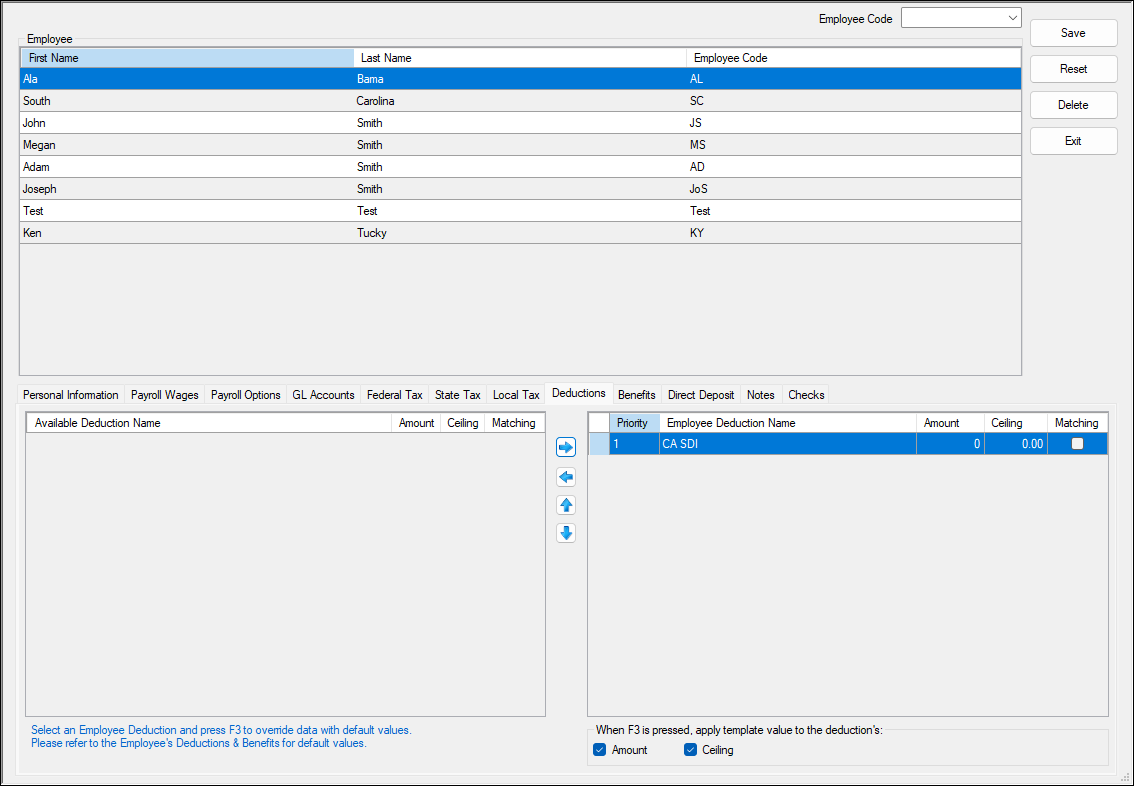1134x786 pixels.
Task: Enable the Matching checkbox for CA SDI
Action: [1077, 443]
